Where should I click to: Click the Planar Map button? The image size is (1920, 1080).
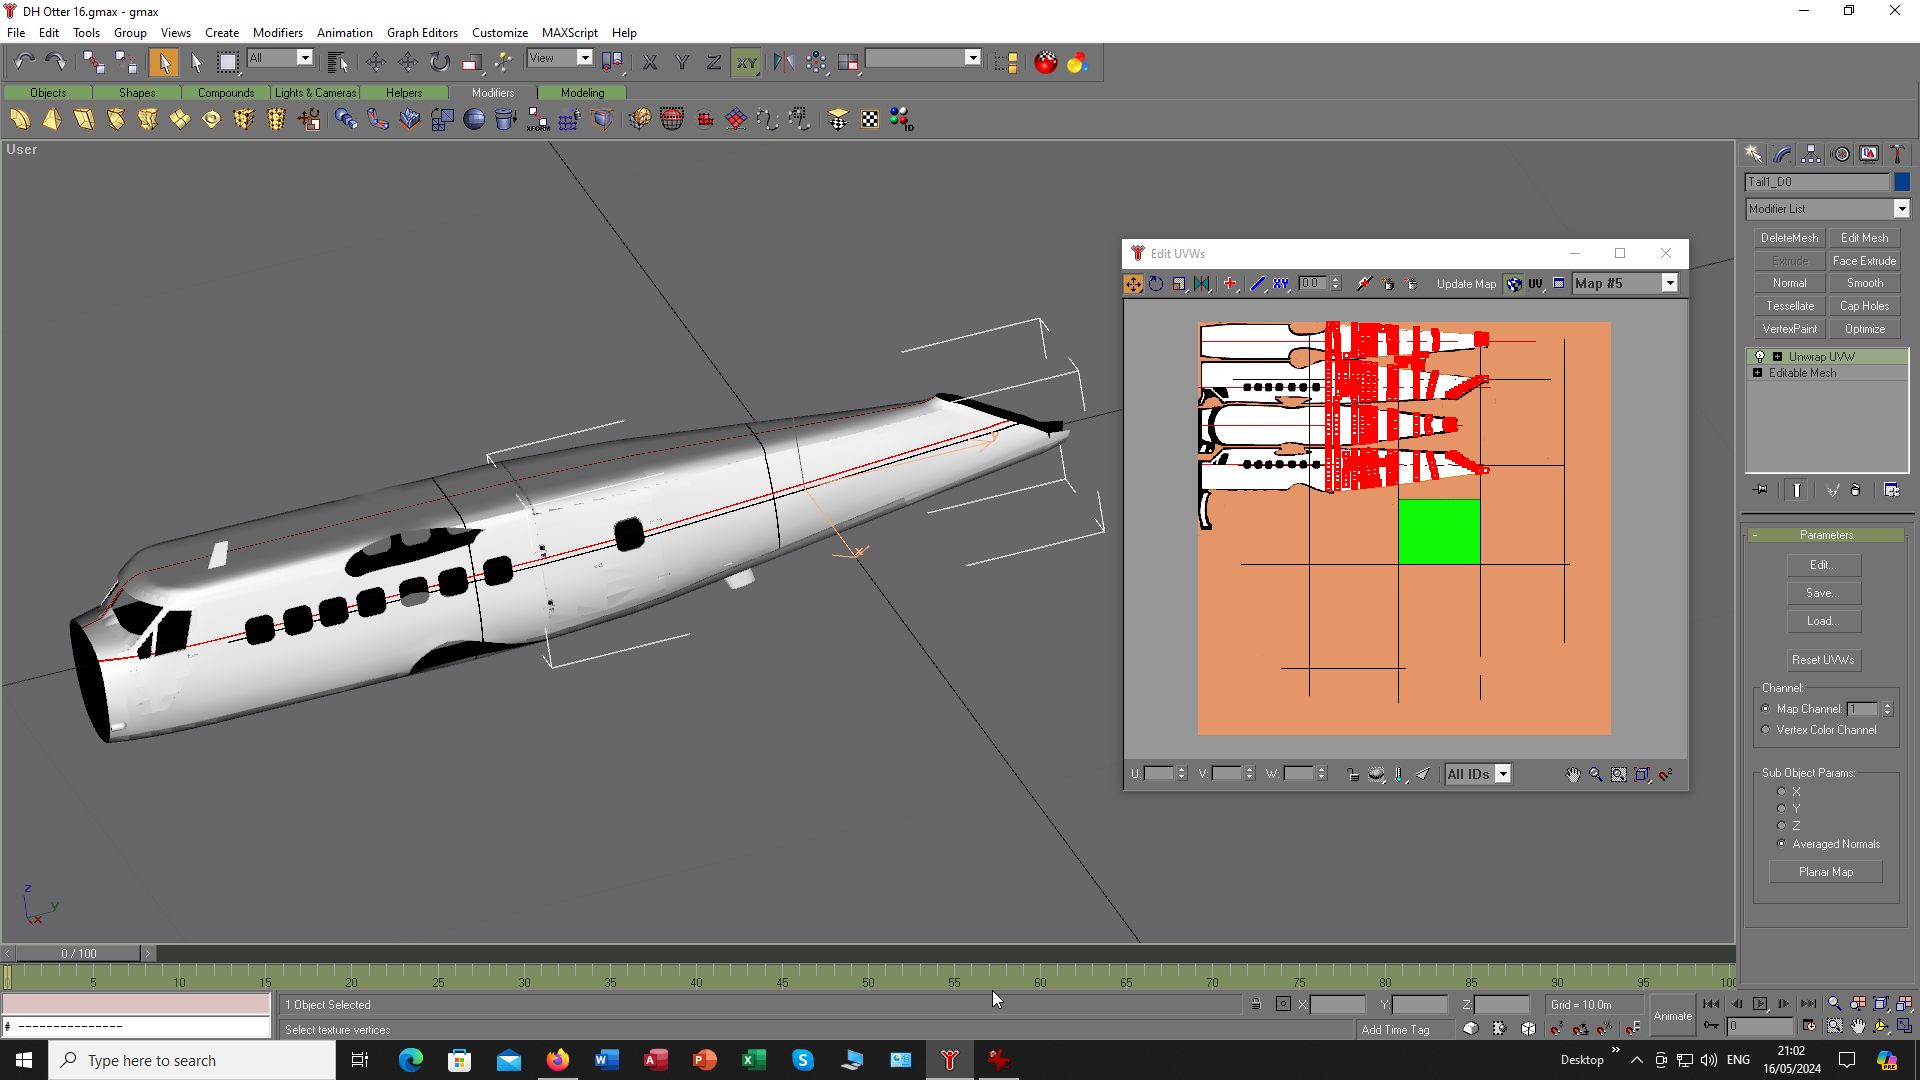pyautogui.click(x=1825, y=872)
